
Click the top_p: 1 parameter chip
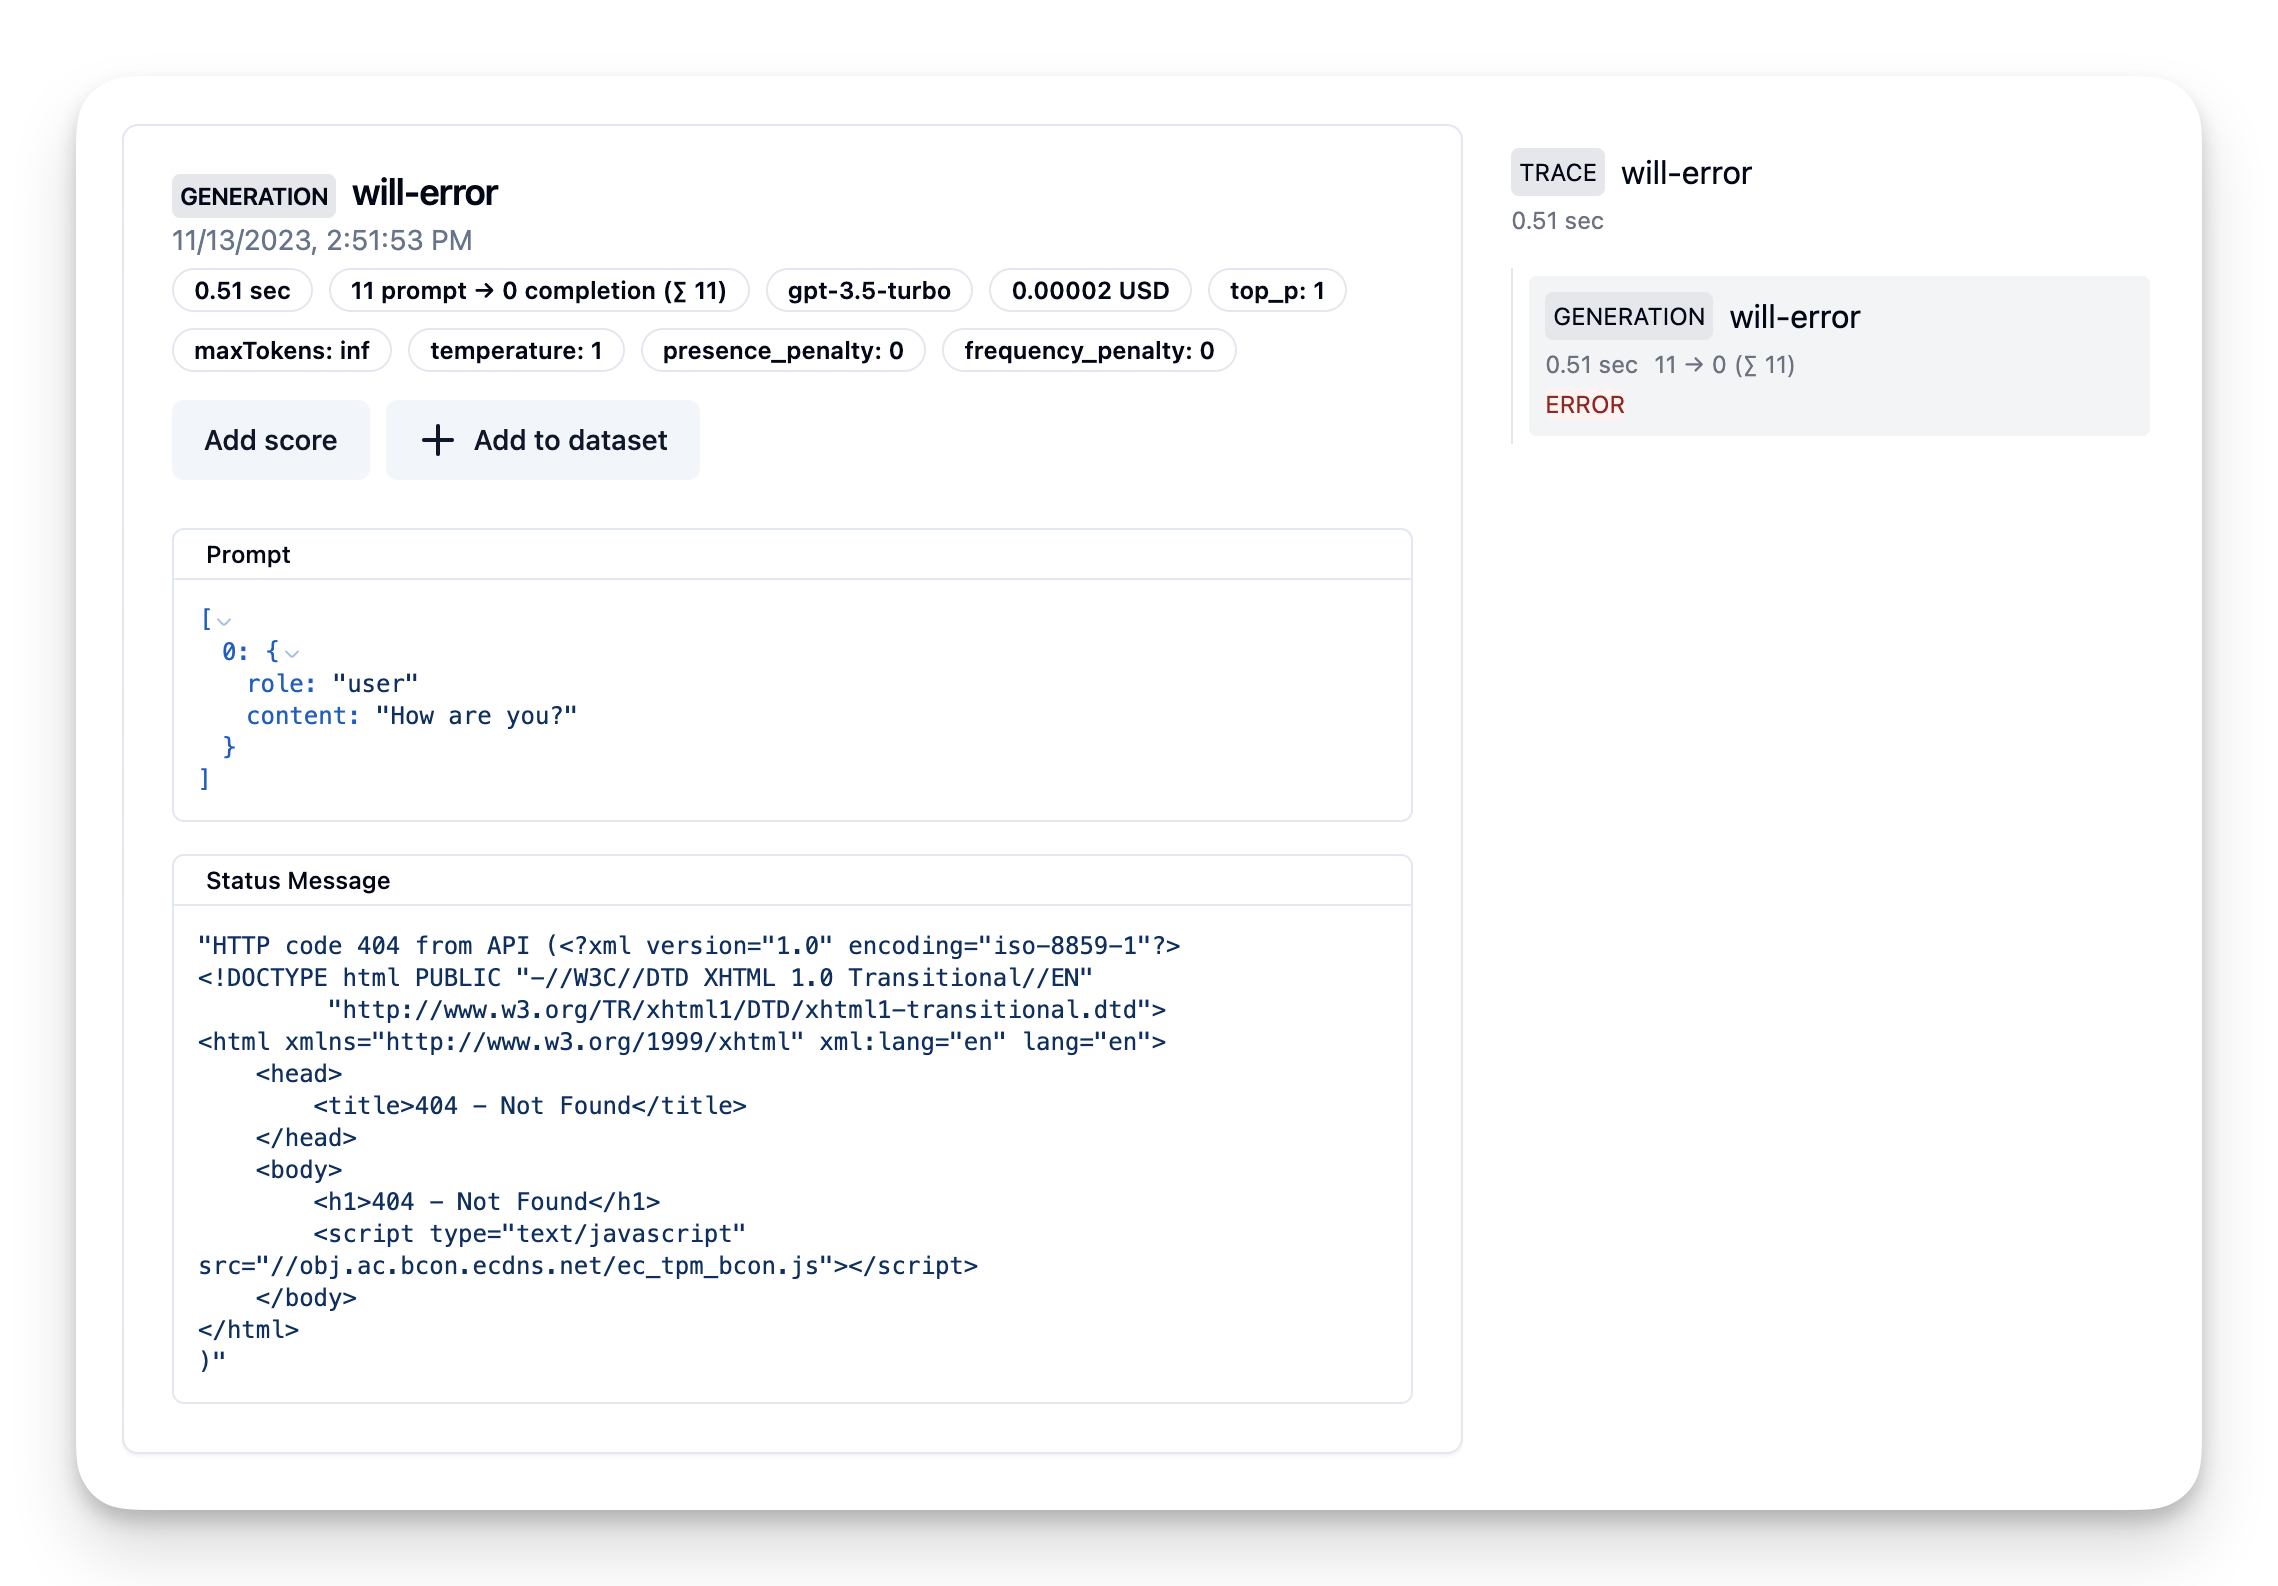click(1277, 291)
